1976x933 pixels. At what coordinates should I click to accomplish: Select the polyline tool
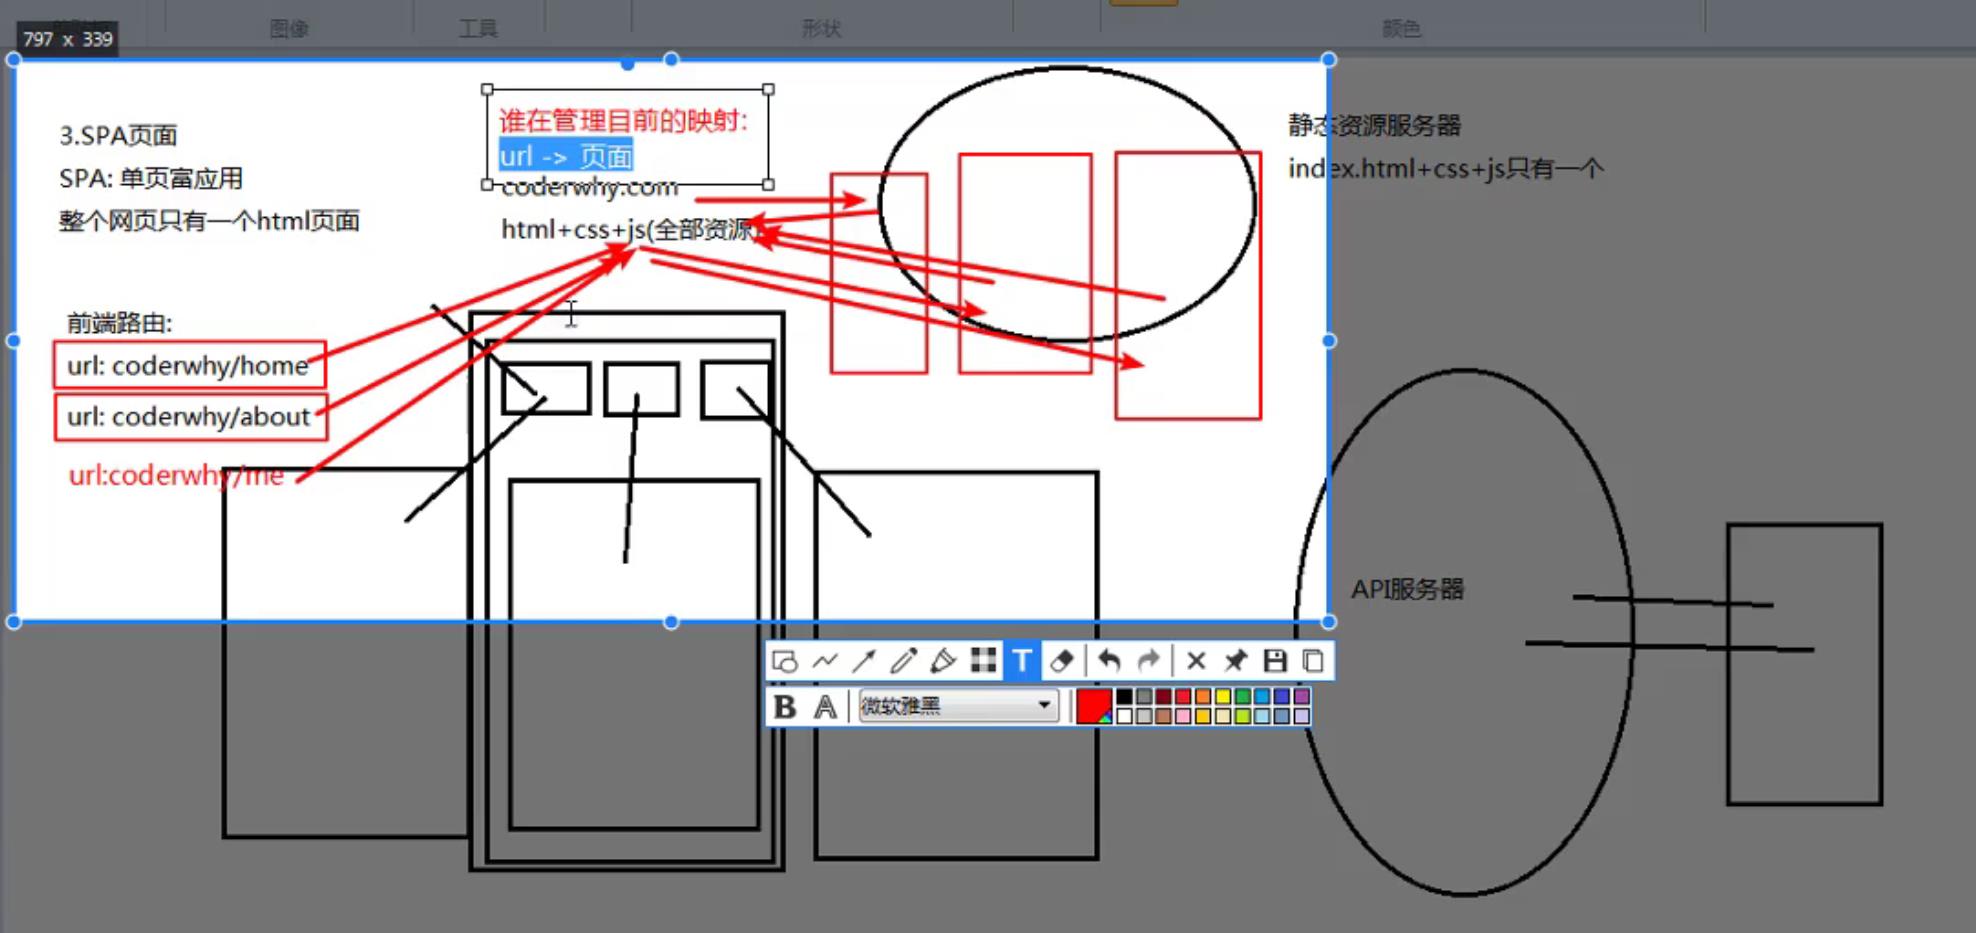pos(825,661)
